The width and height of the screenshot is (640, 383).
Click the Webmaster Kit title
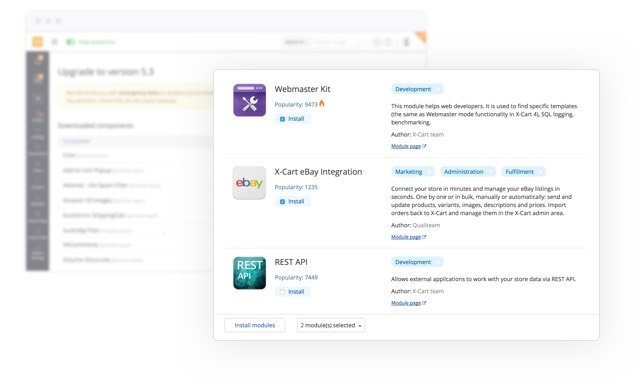[x=302, y=89]
